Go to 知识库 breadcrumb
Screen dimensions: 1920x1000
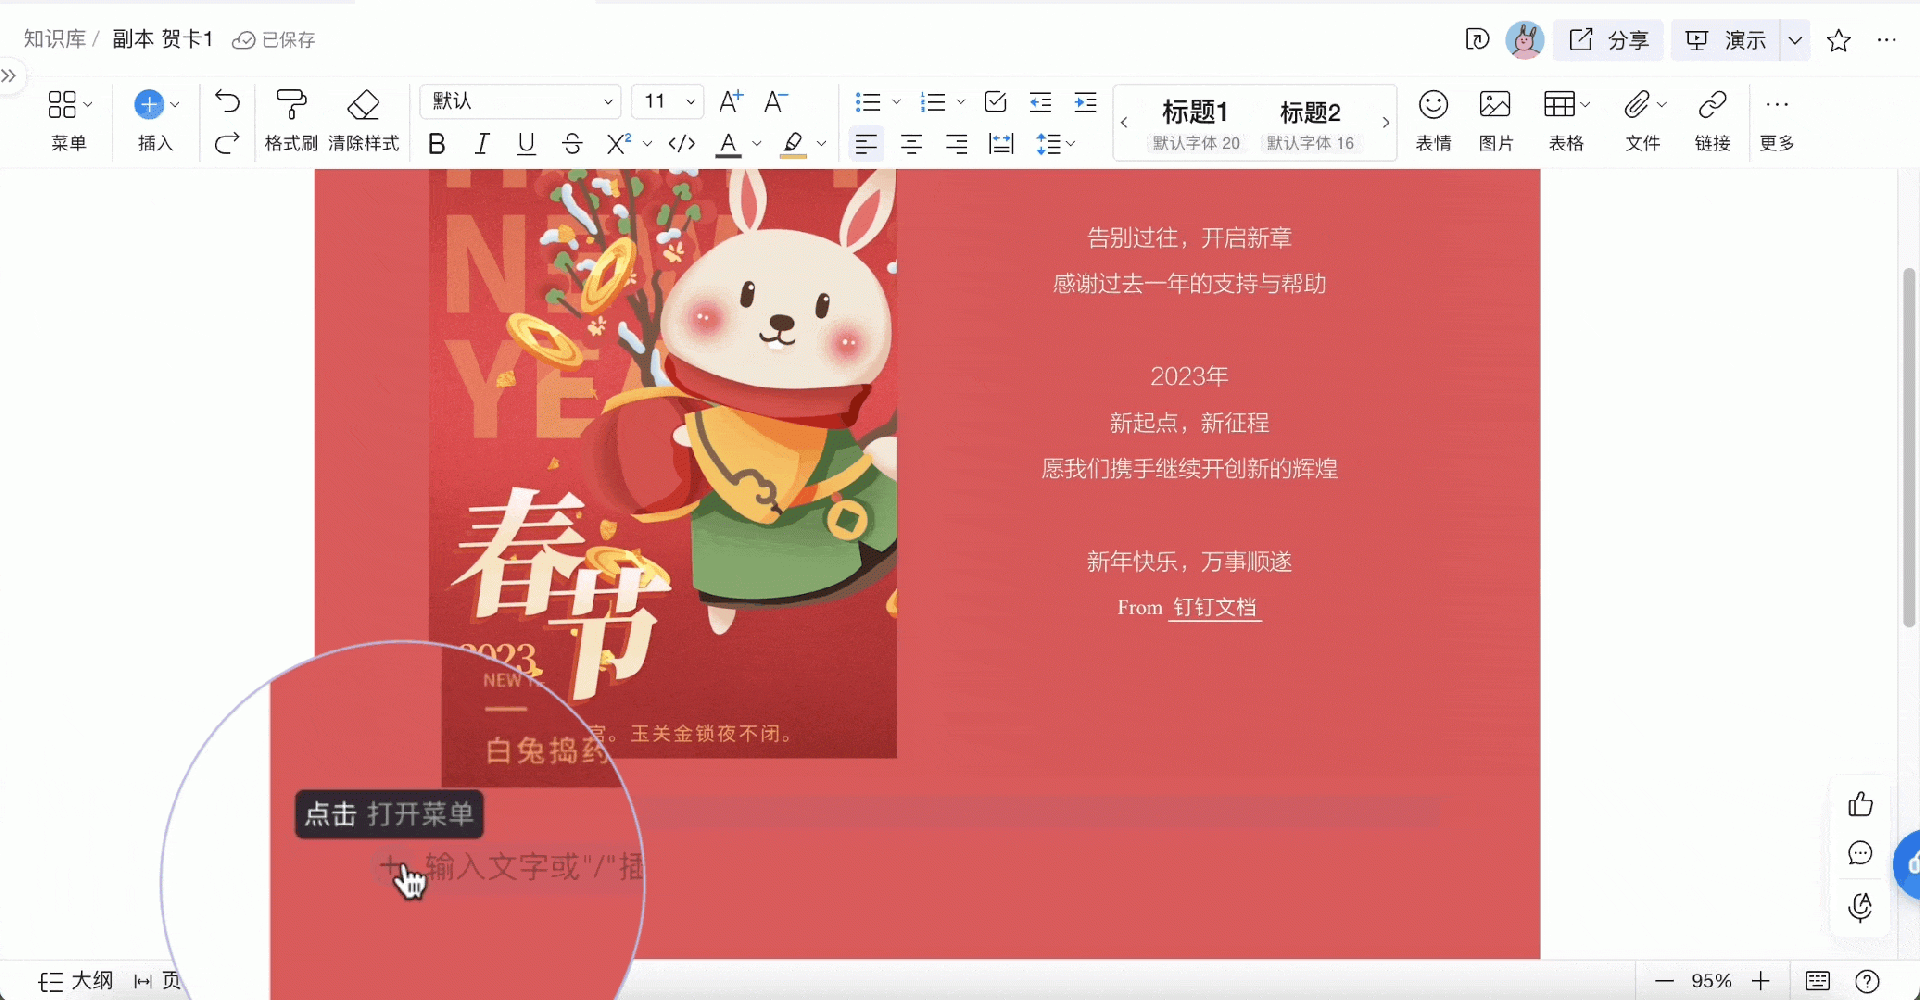[x=55, y=39]
